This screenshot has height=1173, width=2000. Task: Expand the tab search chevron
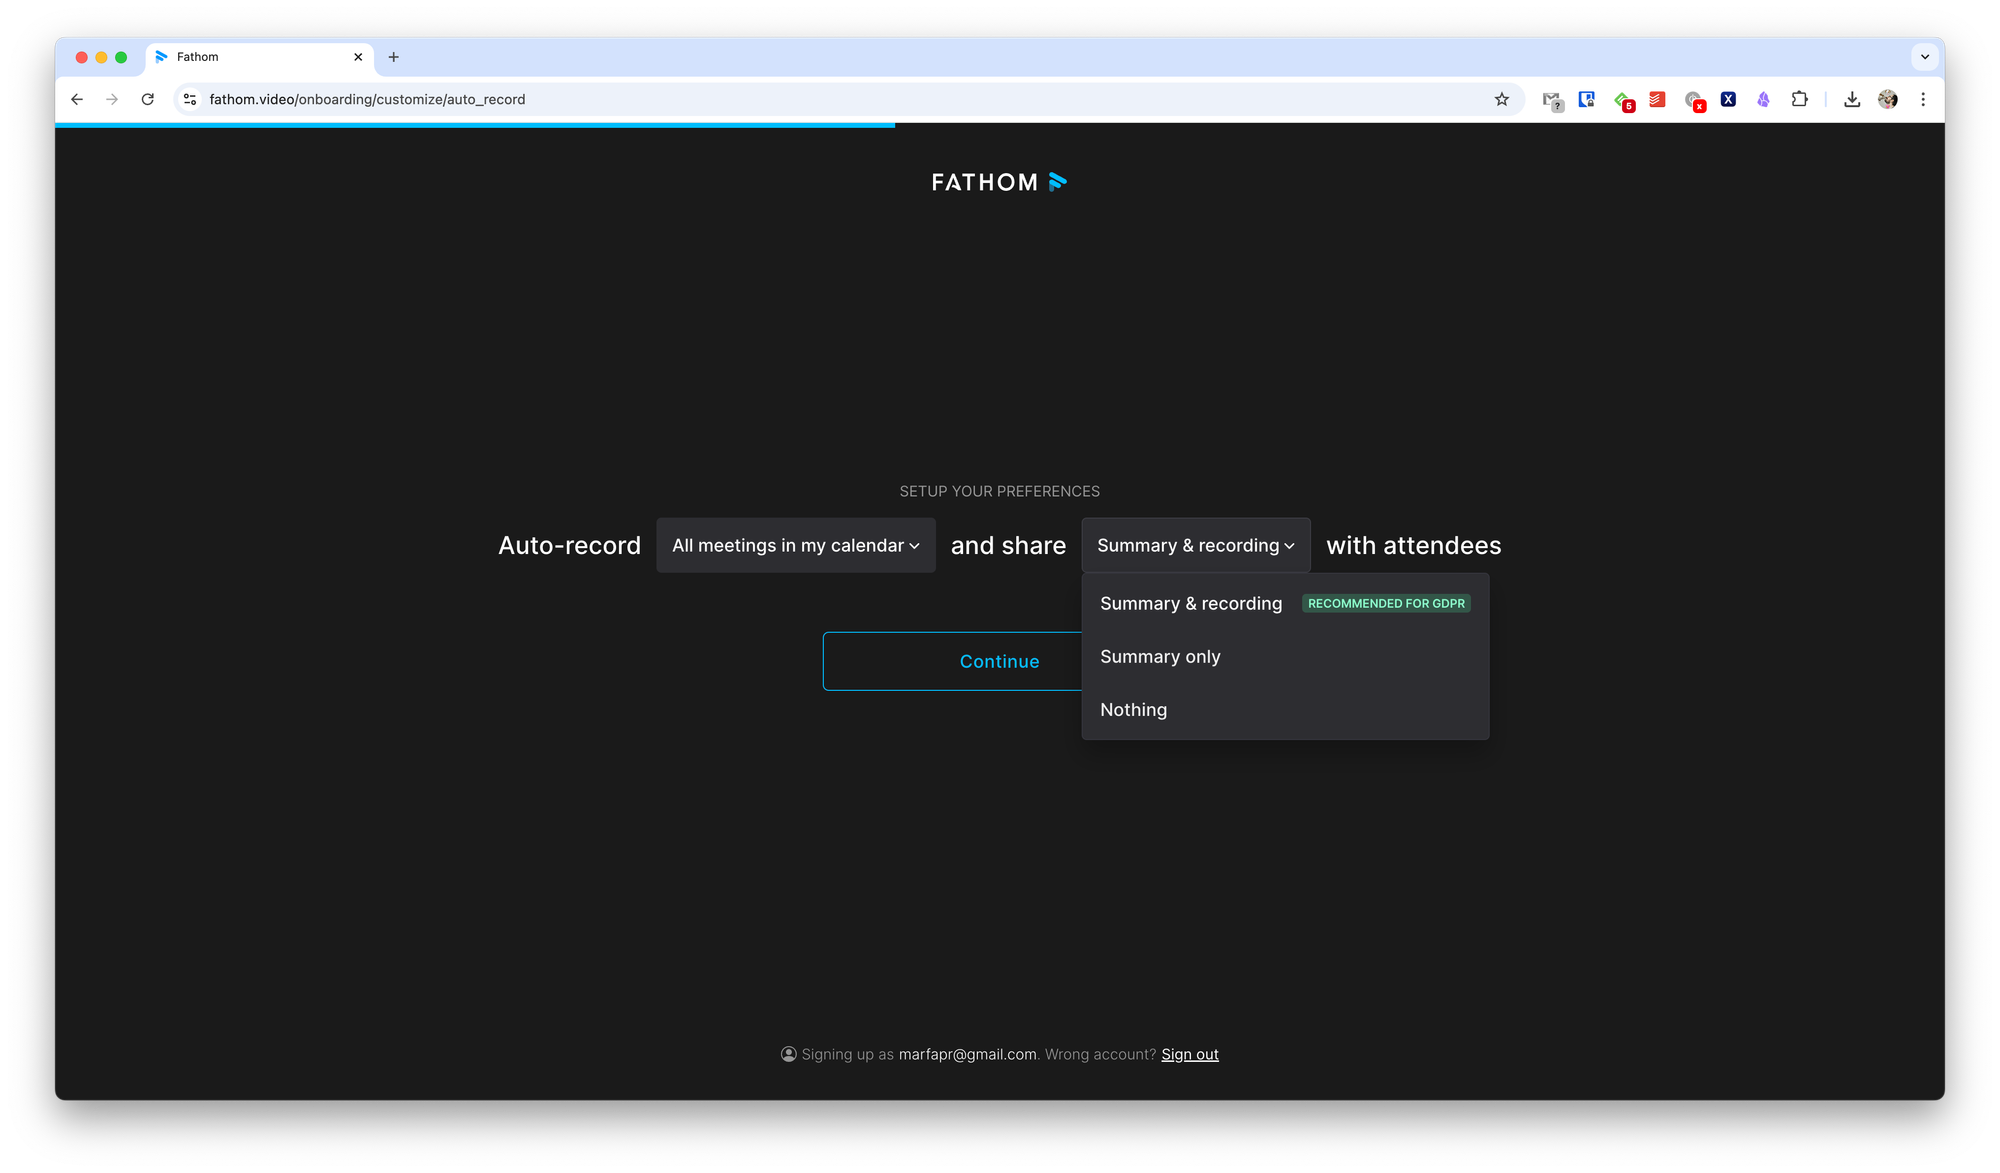click(1925, 57)
